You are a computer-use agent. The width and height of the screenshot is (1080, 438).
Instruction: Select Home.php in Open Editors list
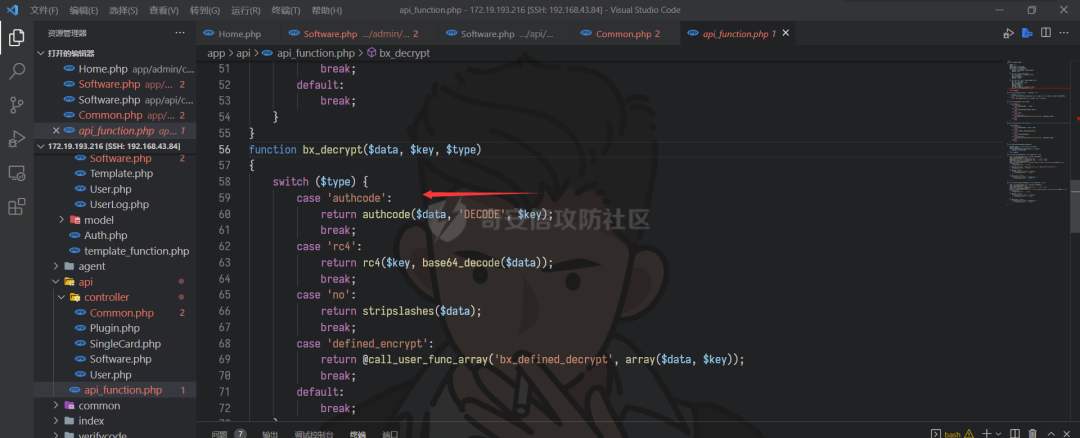coord(115,69)
